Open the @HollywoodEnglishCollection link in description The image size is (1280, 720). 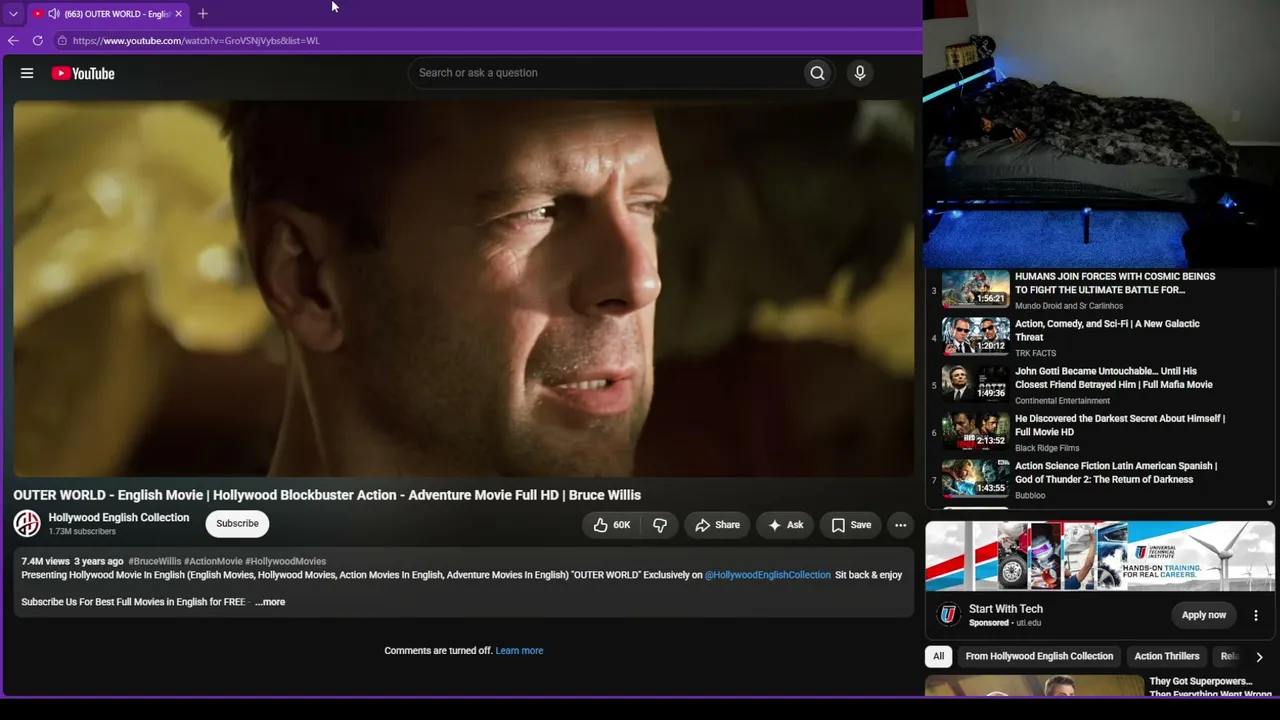[x=768, y=575]
